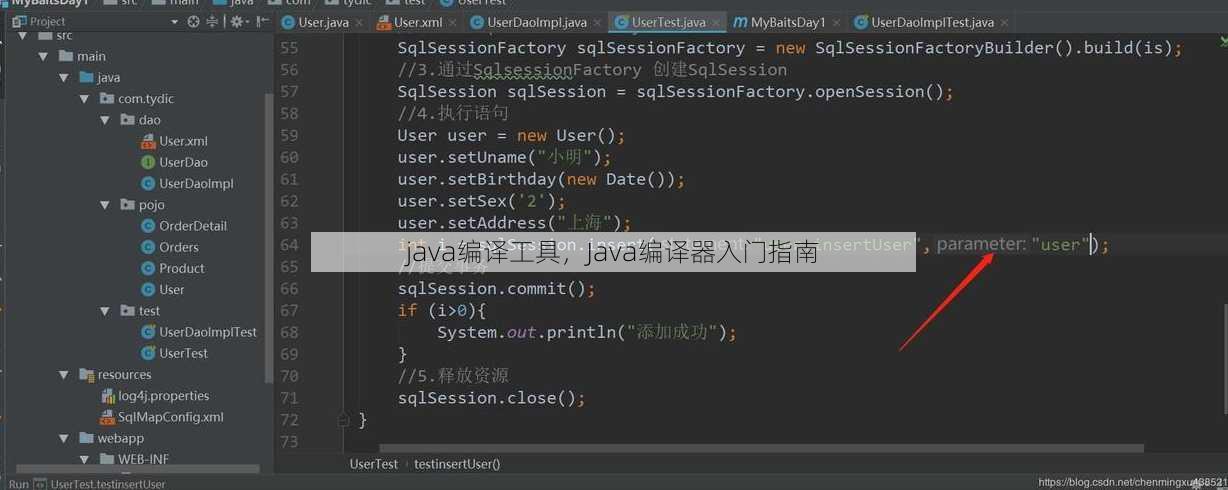Select the com.tydic package
The width and height of the screenshot is (1228, 490).
(146, 99)
